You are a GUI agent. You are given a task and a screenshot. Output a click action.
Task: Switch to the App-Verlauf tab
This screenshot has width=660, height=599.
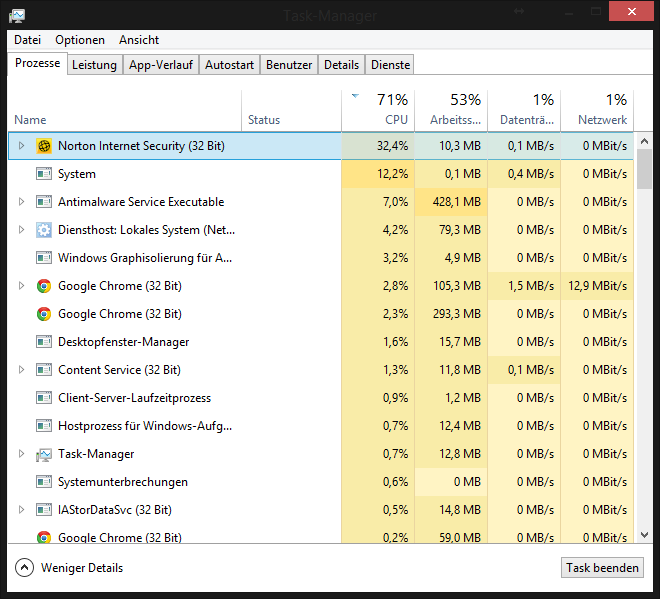tap(161, 65)
